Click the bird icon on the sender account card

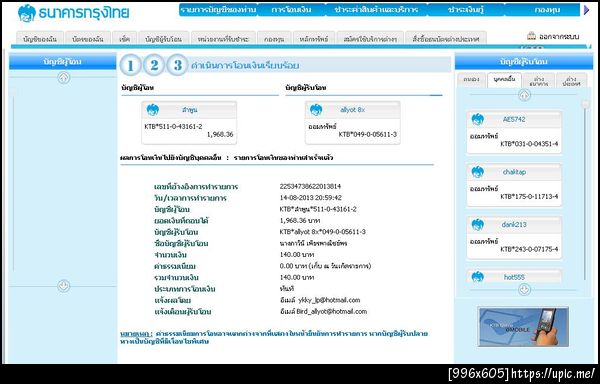(153, 110)
